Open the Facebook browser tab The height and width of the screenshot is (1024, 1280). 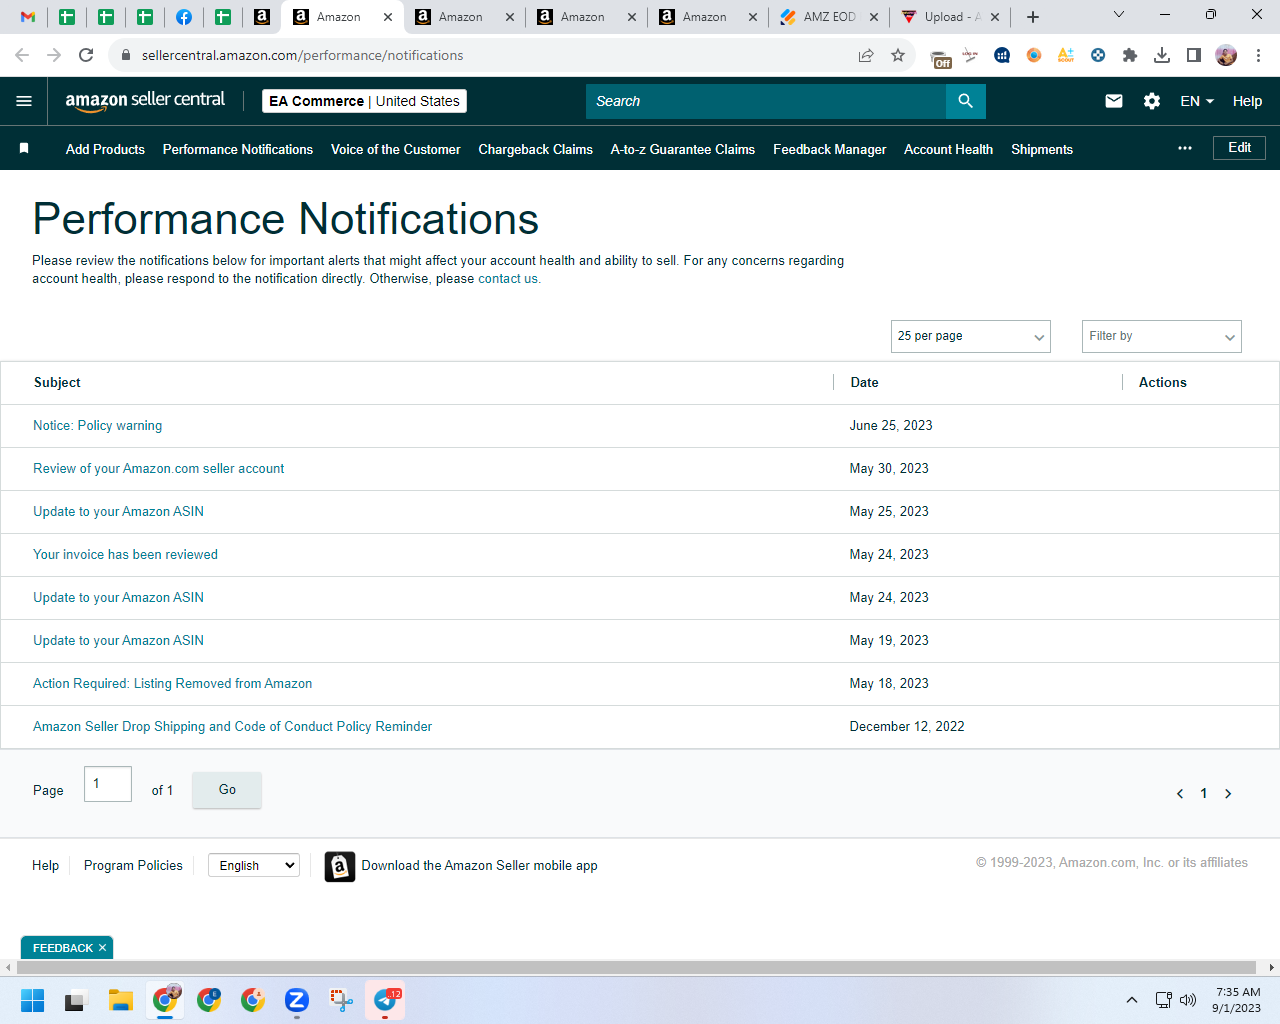pyautogui.click(x=184, y=17)
